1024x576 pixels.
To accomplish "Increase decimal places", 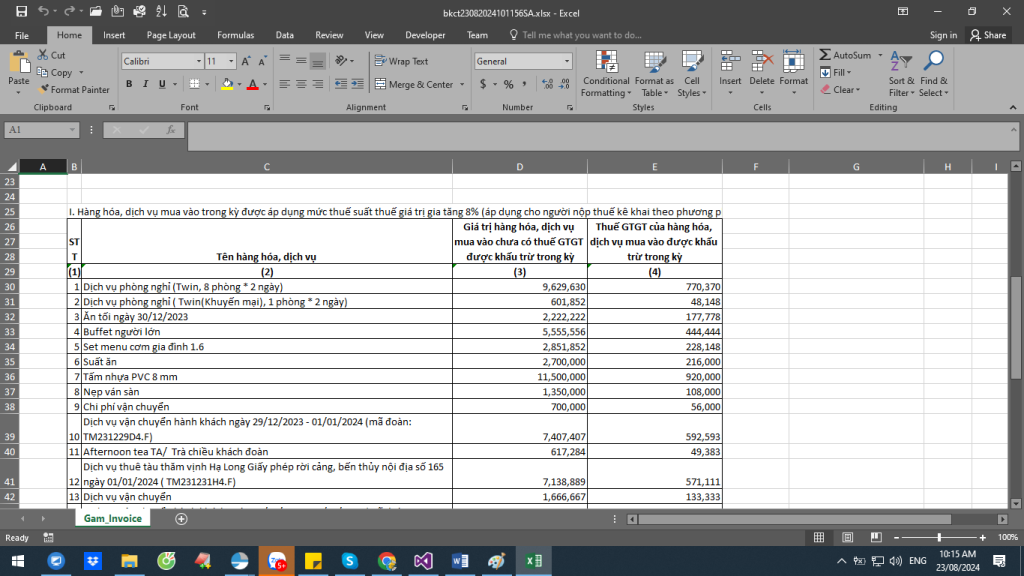I will tap(547, 84).
